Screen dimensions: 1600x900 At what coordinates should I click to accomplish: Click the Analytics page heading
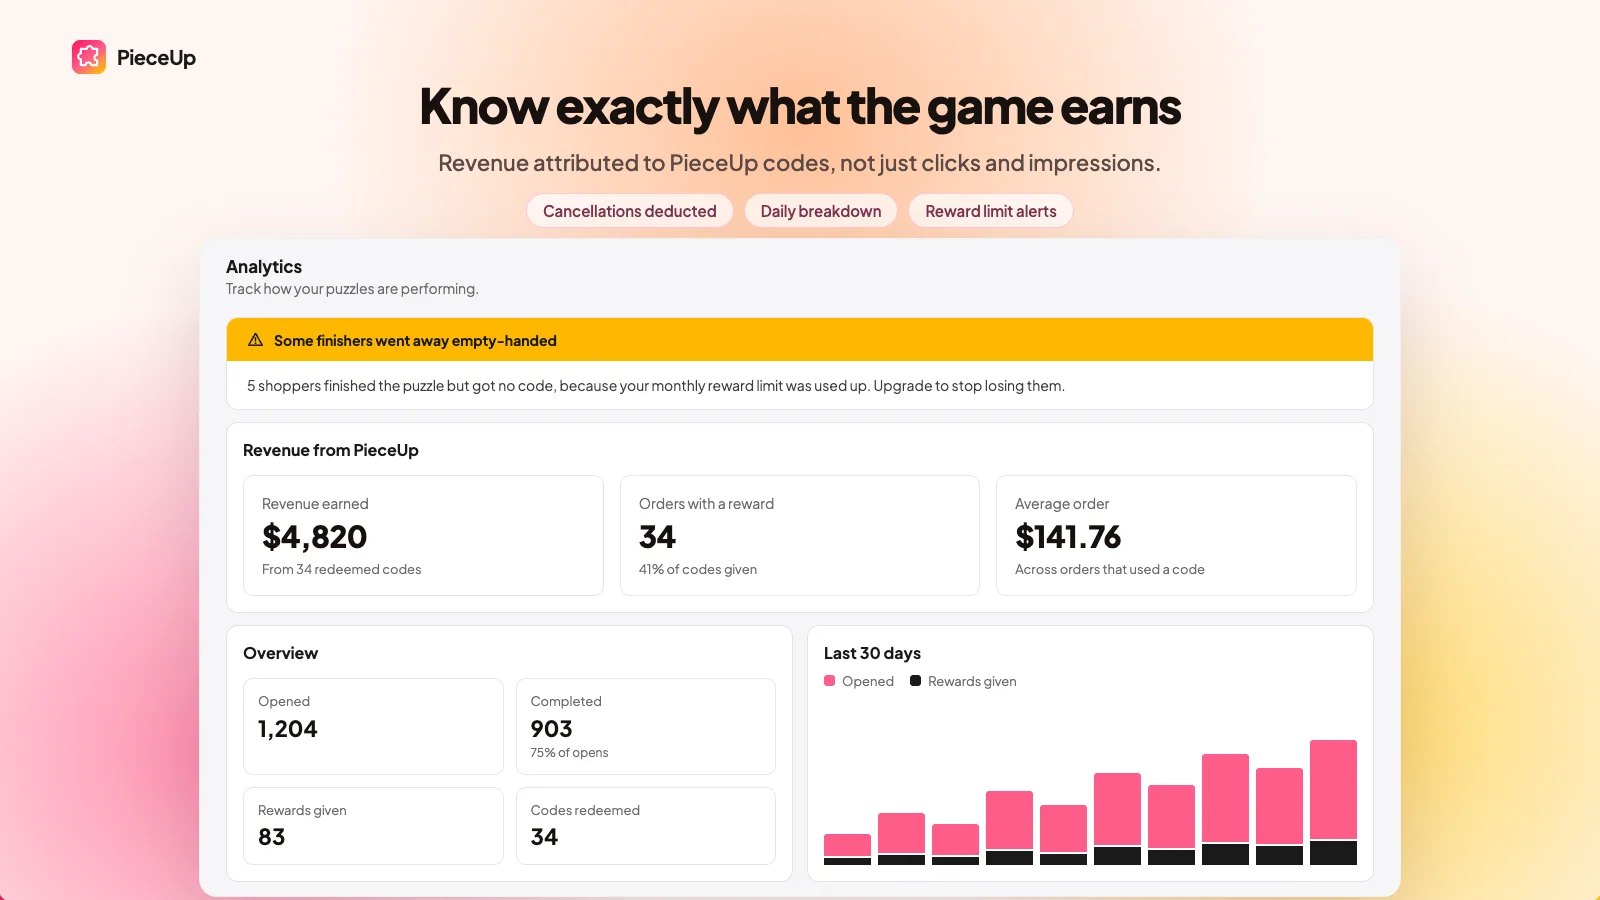point(264,267)
